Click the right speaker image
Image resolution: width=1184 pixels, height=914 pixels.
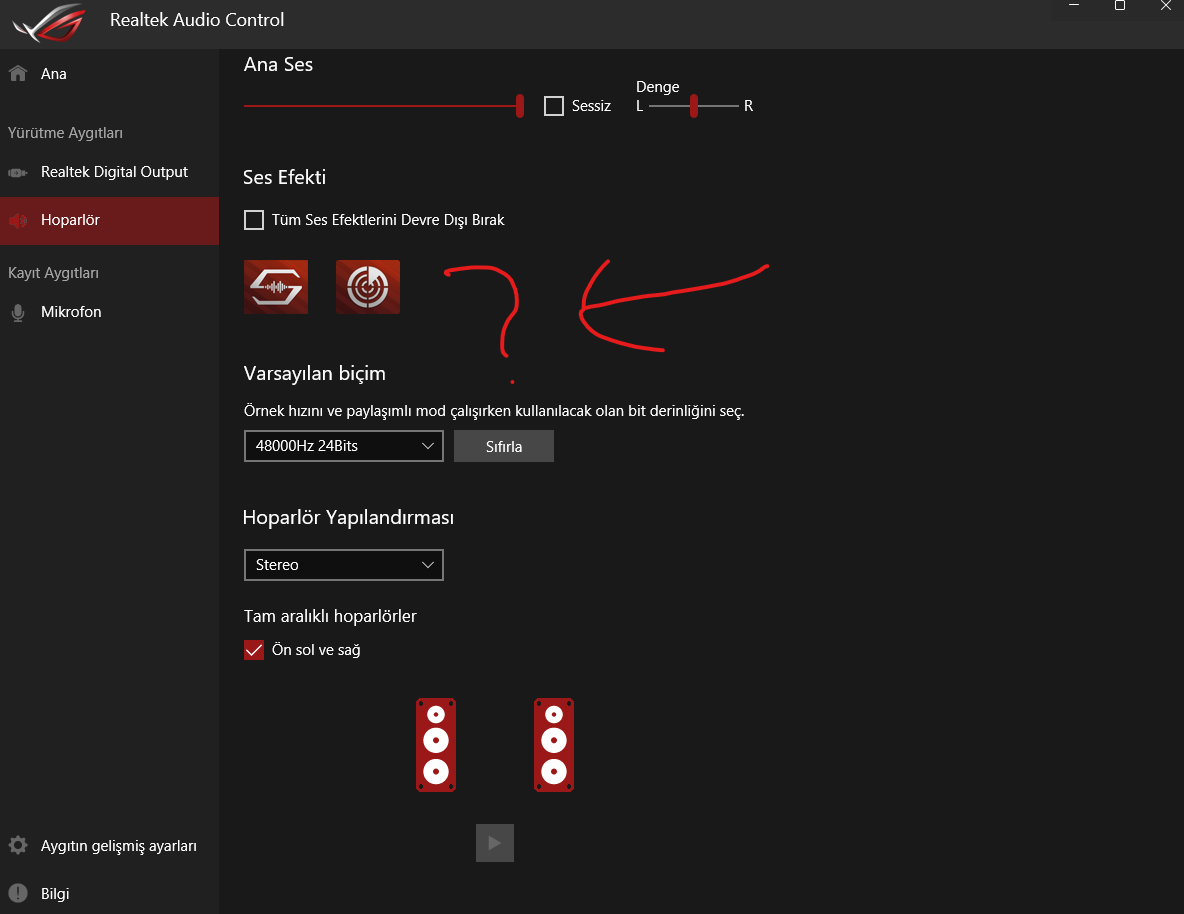pos(553,745)
